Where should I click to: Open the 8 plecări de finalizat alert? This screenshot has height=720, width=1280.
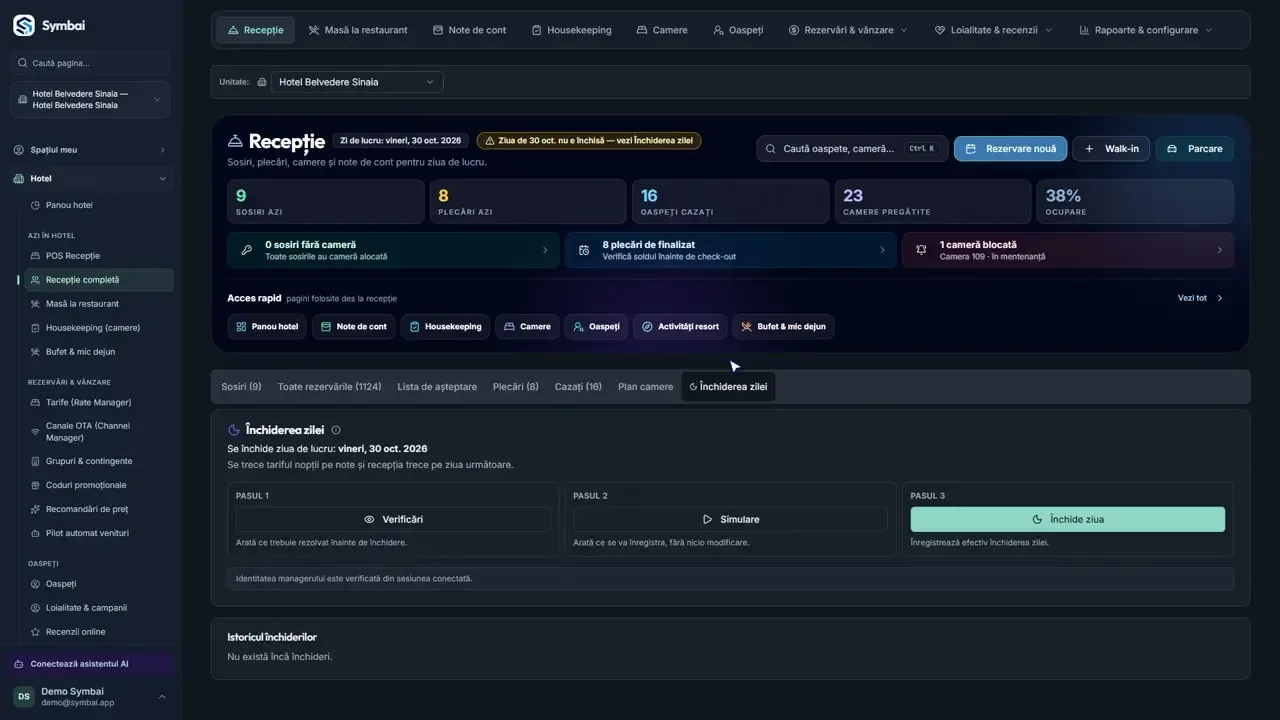click(x=730, y=250)
